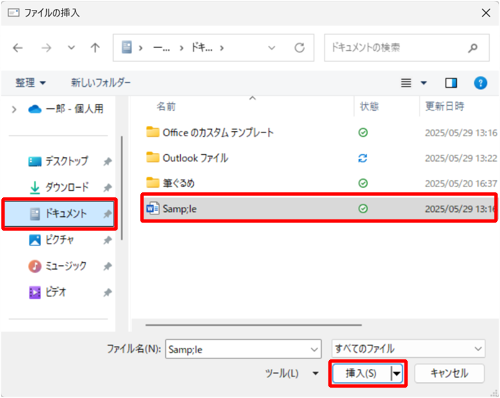Select ドキュメント in the sidebar

point(59,214)
